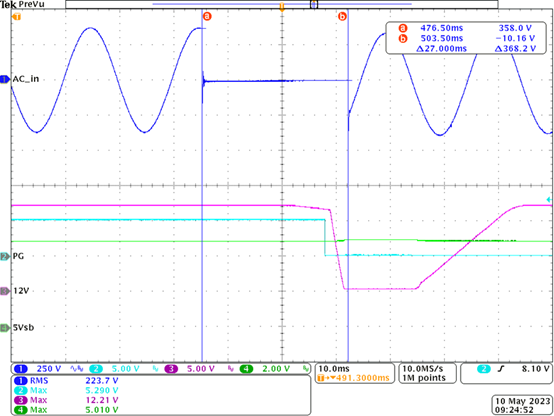Select cursor b marker at top
Image resolution: width=554 pixels, height=416 pixels.
tap(342, 16)
